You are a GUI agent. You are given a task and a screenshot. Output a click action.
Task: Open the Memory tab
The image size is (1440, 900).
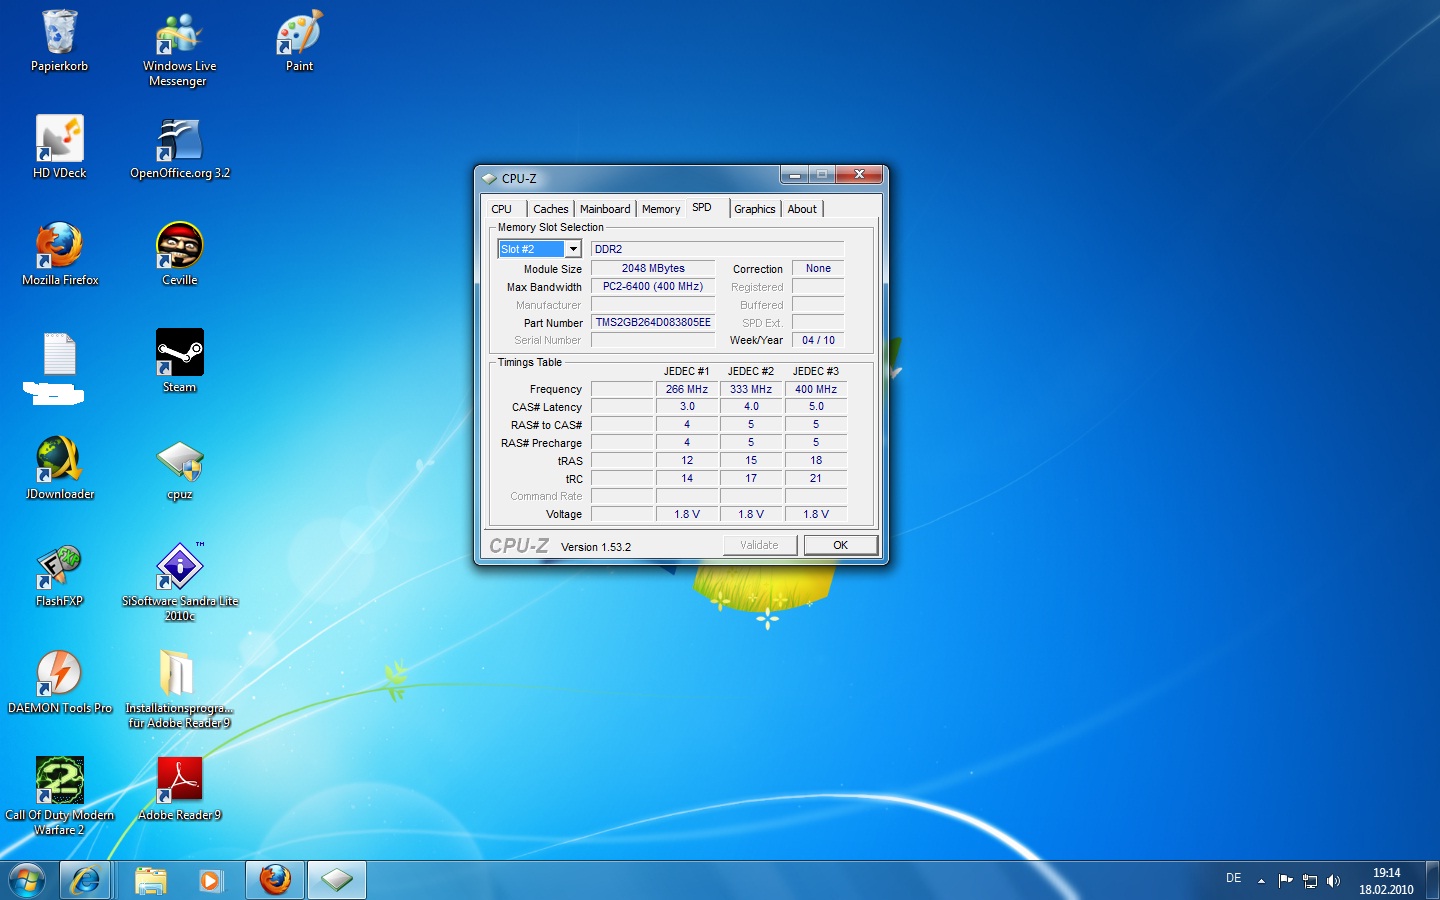661,209
